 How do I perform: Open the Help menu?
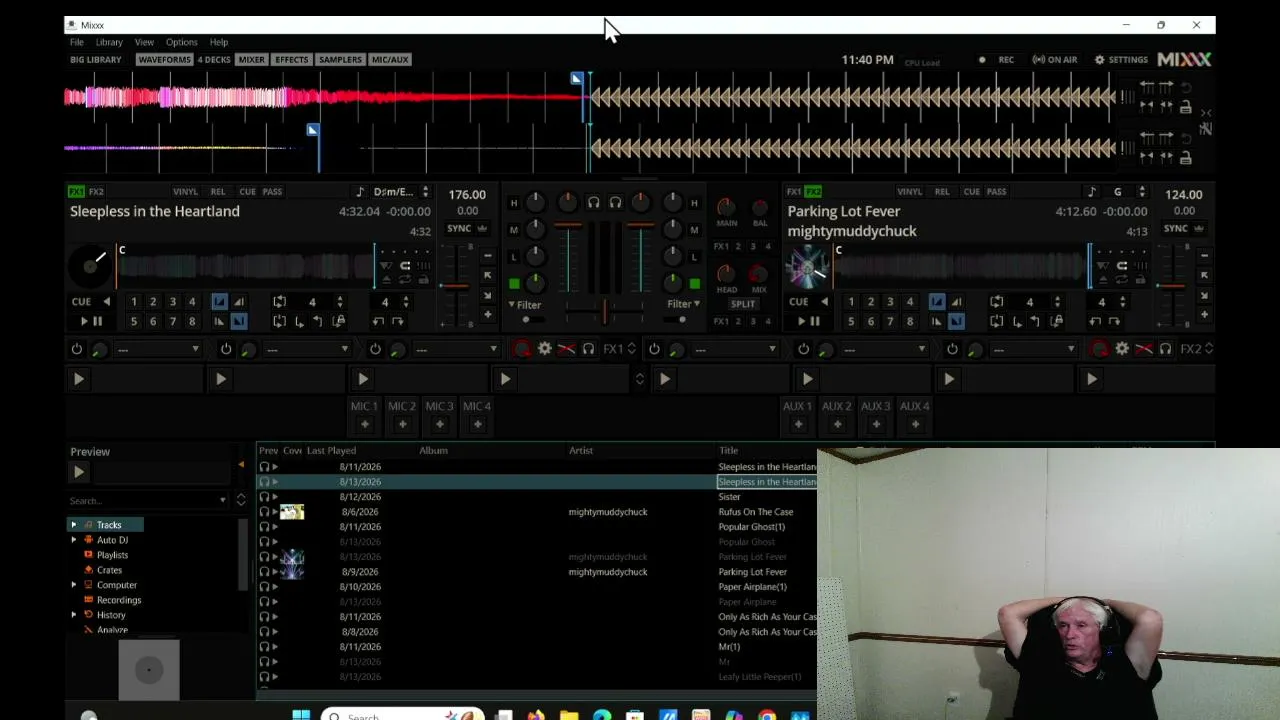219,42
